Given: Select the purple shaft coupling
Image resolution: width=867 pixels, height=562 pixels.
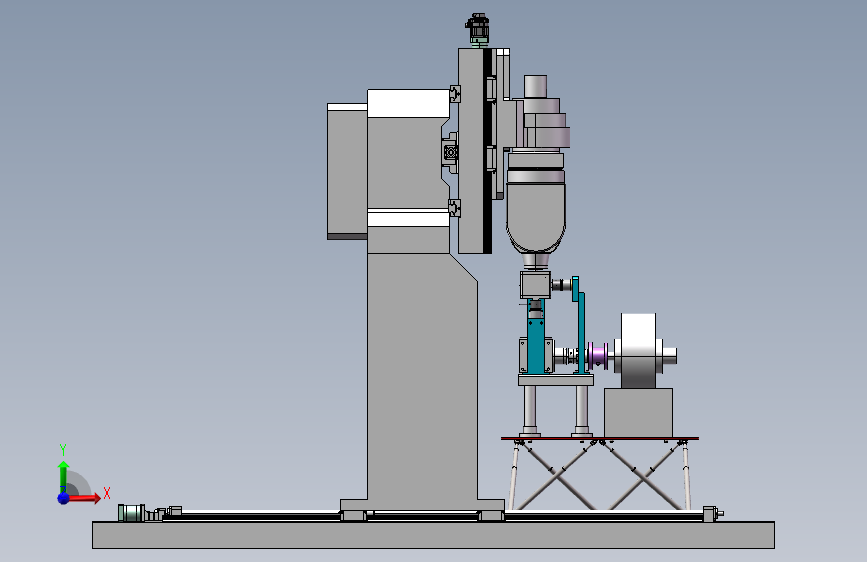Looking at the screenshot, I should pos(597,356).
